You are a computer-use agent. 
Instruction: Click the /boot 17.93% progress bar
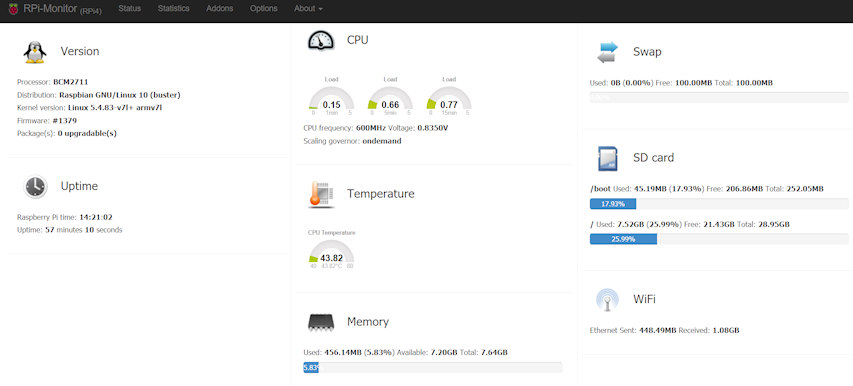pos(719,204)
